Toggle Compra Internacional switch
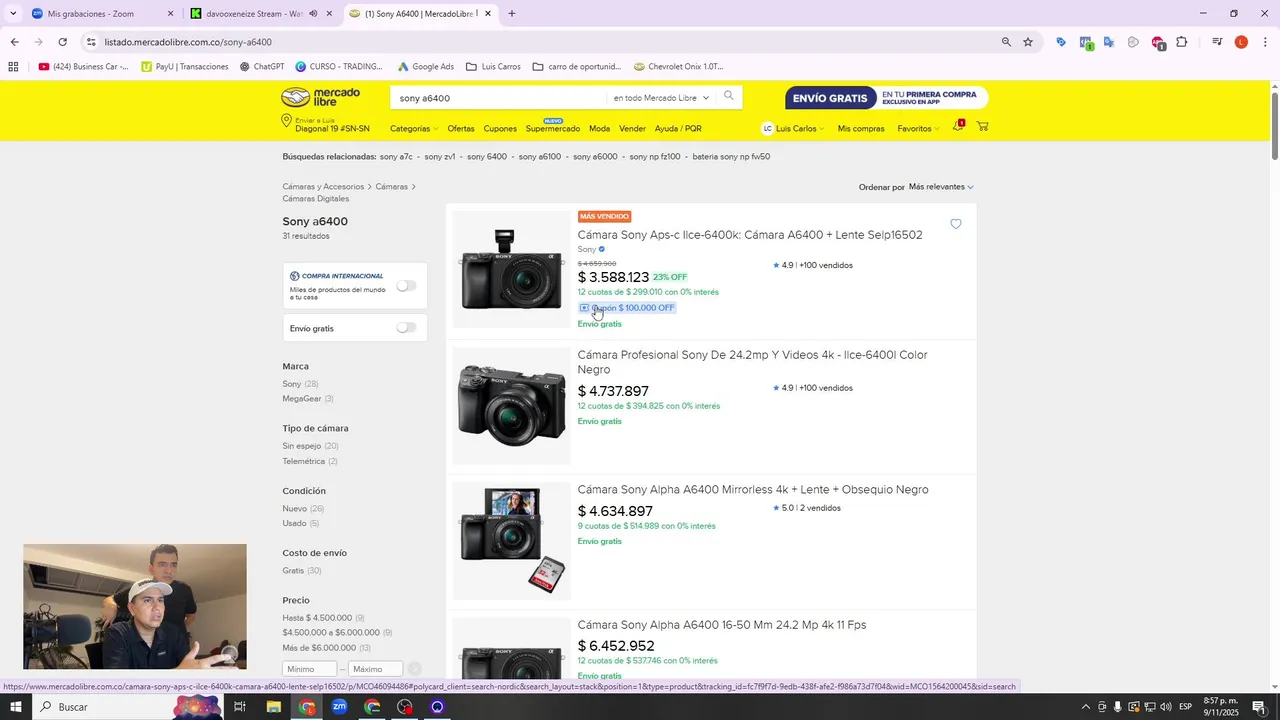 pos(406,285)
